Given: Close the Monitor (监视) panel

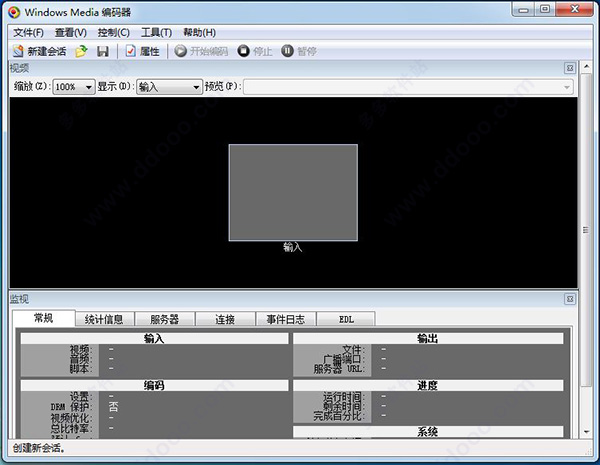Looking at the screenshot, I should (570, 299).
